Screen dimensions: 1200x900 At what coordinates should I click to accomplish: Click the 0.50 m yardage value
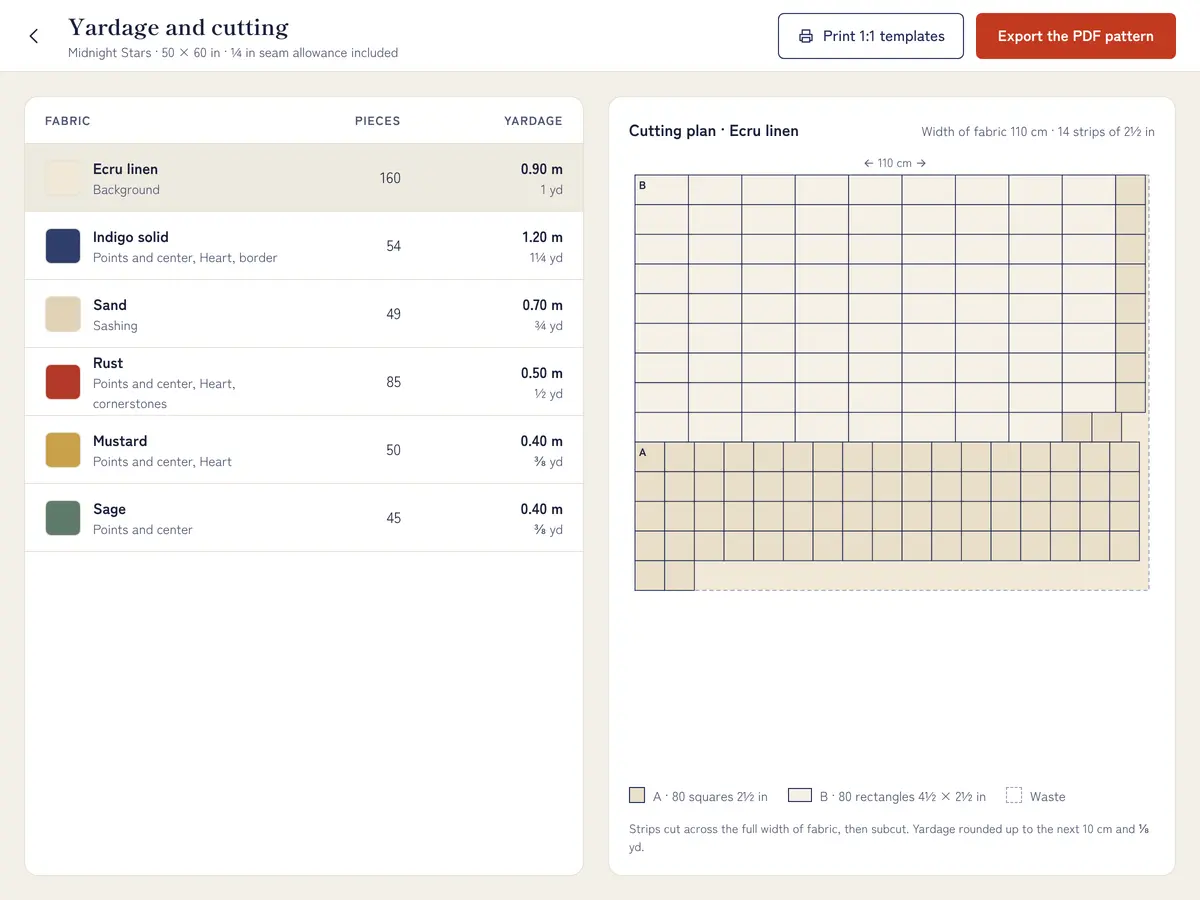[541, 373]
